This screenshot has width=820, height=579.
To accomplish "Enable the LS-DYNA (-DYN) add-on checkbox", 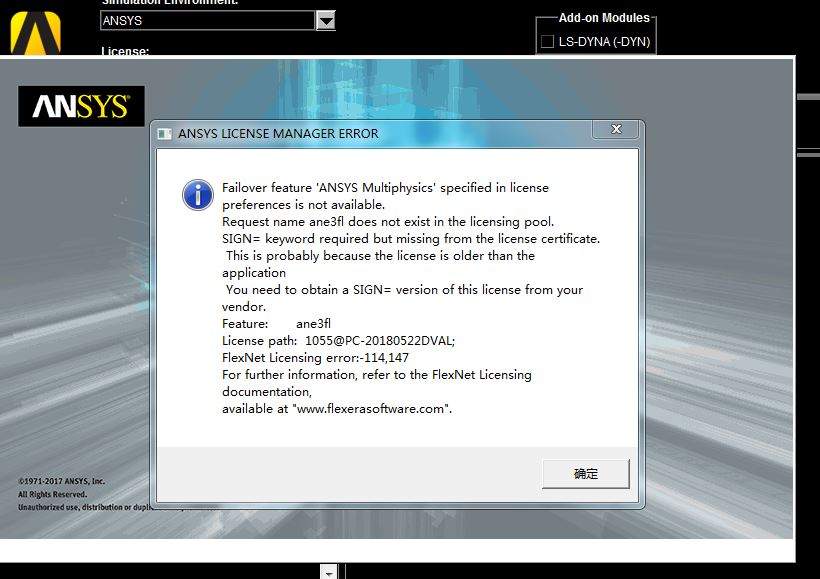I will (547, 41).
